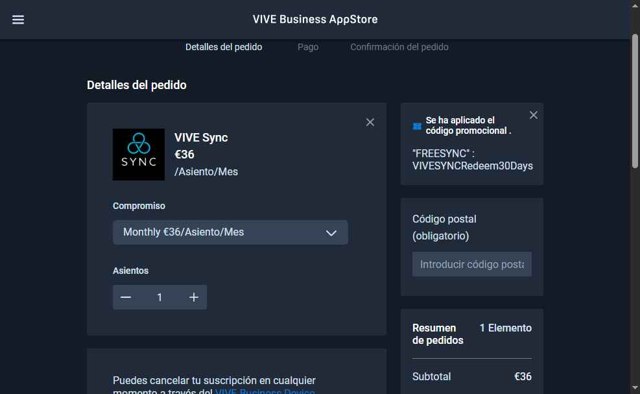Click the scrollbar down arrow
The image size is (640, 394).
(x=635, y=387)
